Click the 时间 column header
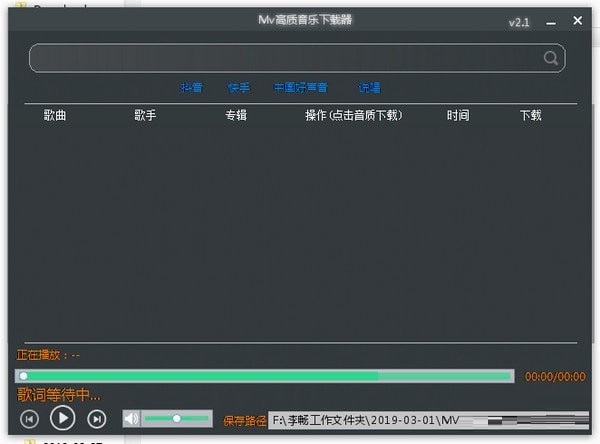 click(458, 115)
